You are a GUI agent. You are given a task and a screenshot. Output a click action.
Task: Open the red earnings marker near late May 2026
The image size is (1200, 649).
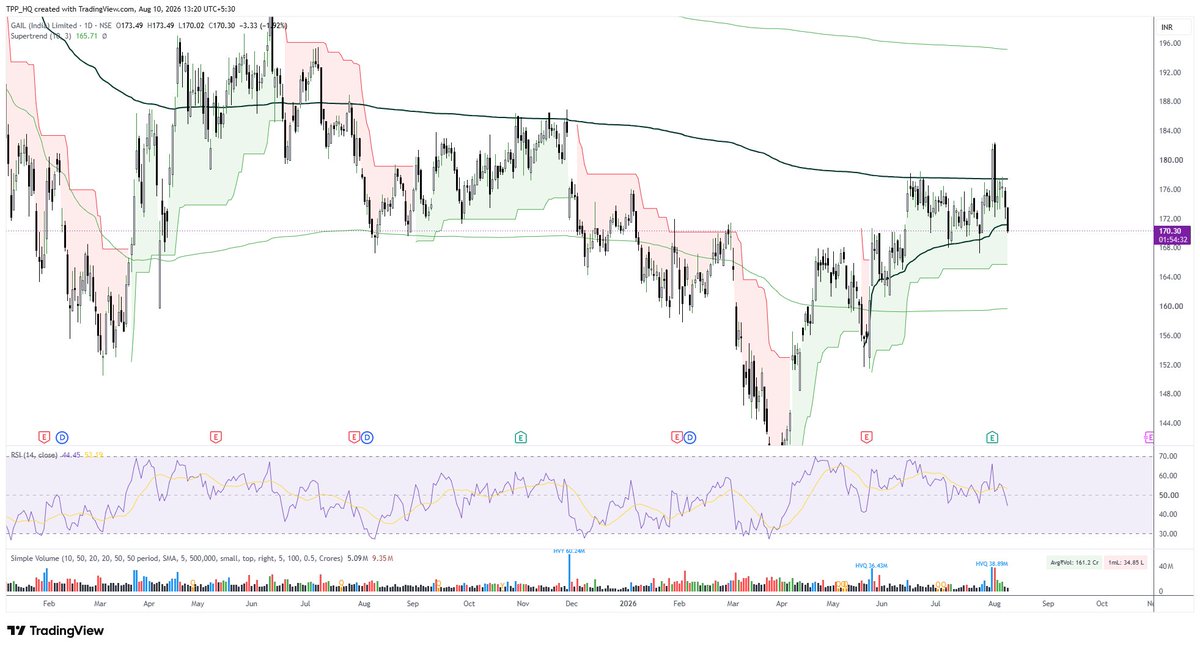click(x=866, y=437)
